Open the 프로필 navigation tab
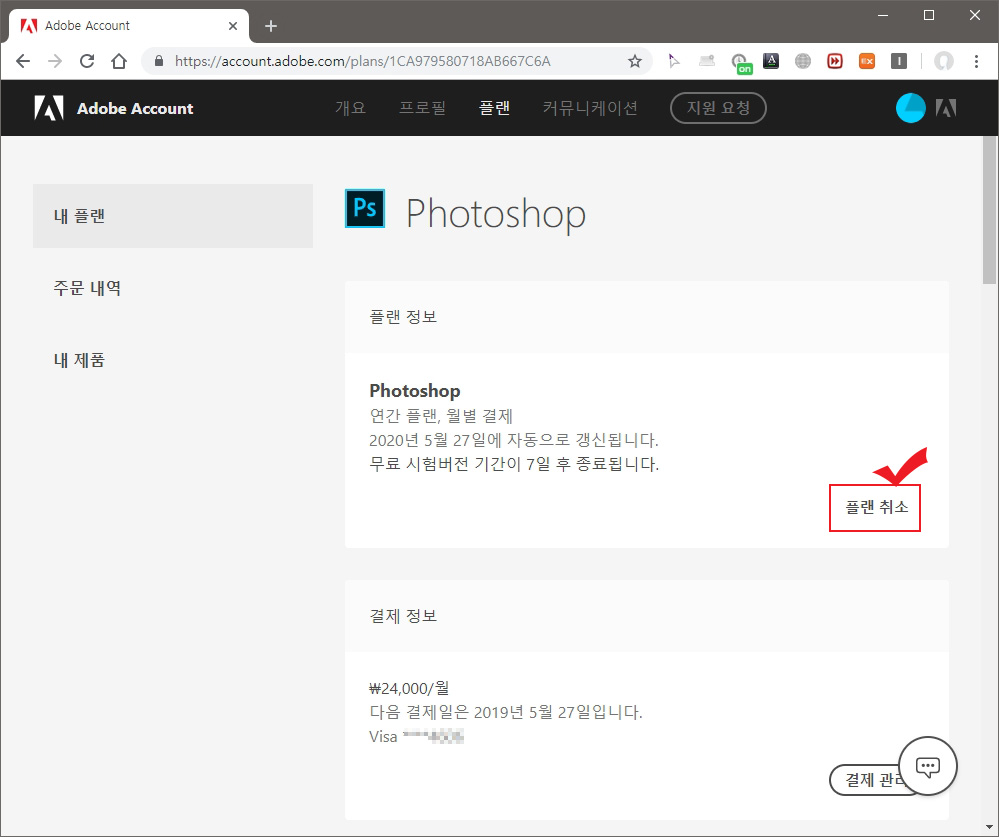This screenshot has width=999, height=837. [x=422, y=108]
